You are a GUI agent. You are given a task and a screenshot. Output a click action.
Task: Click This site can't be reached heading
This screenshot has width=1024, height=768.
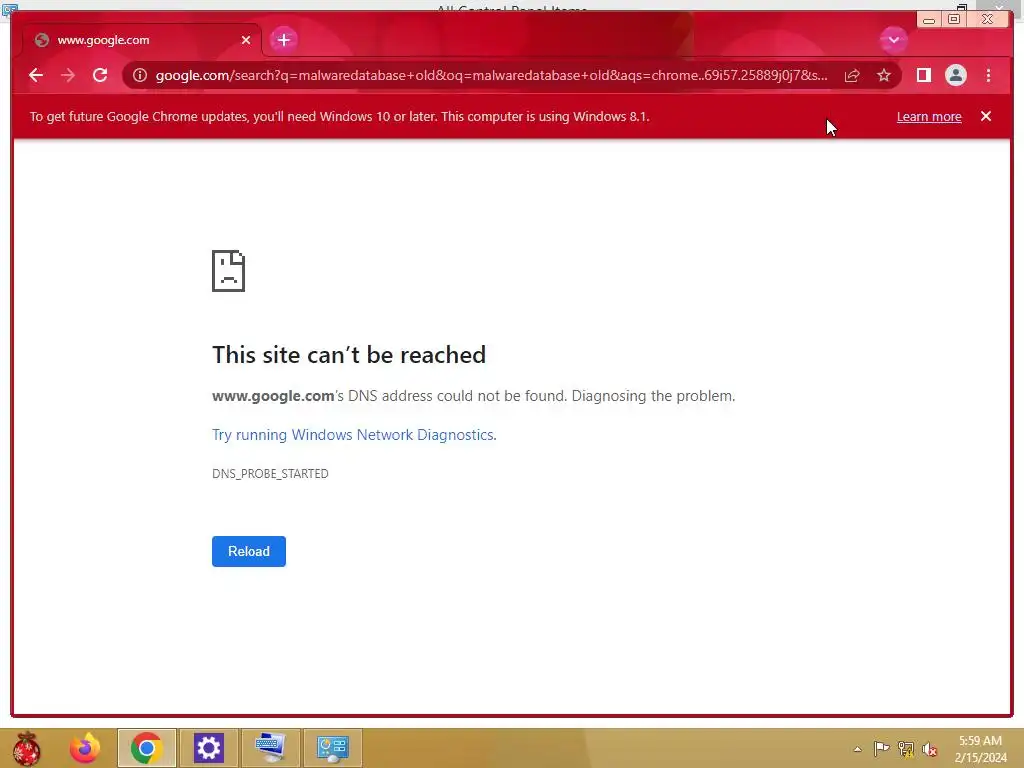coord(349,355)
